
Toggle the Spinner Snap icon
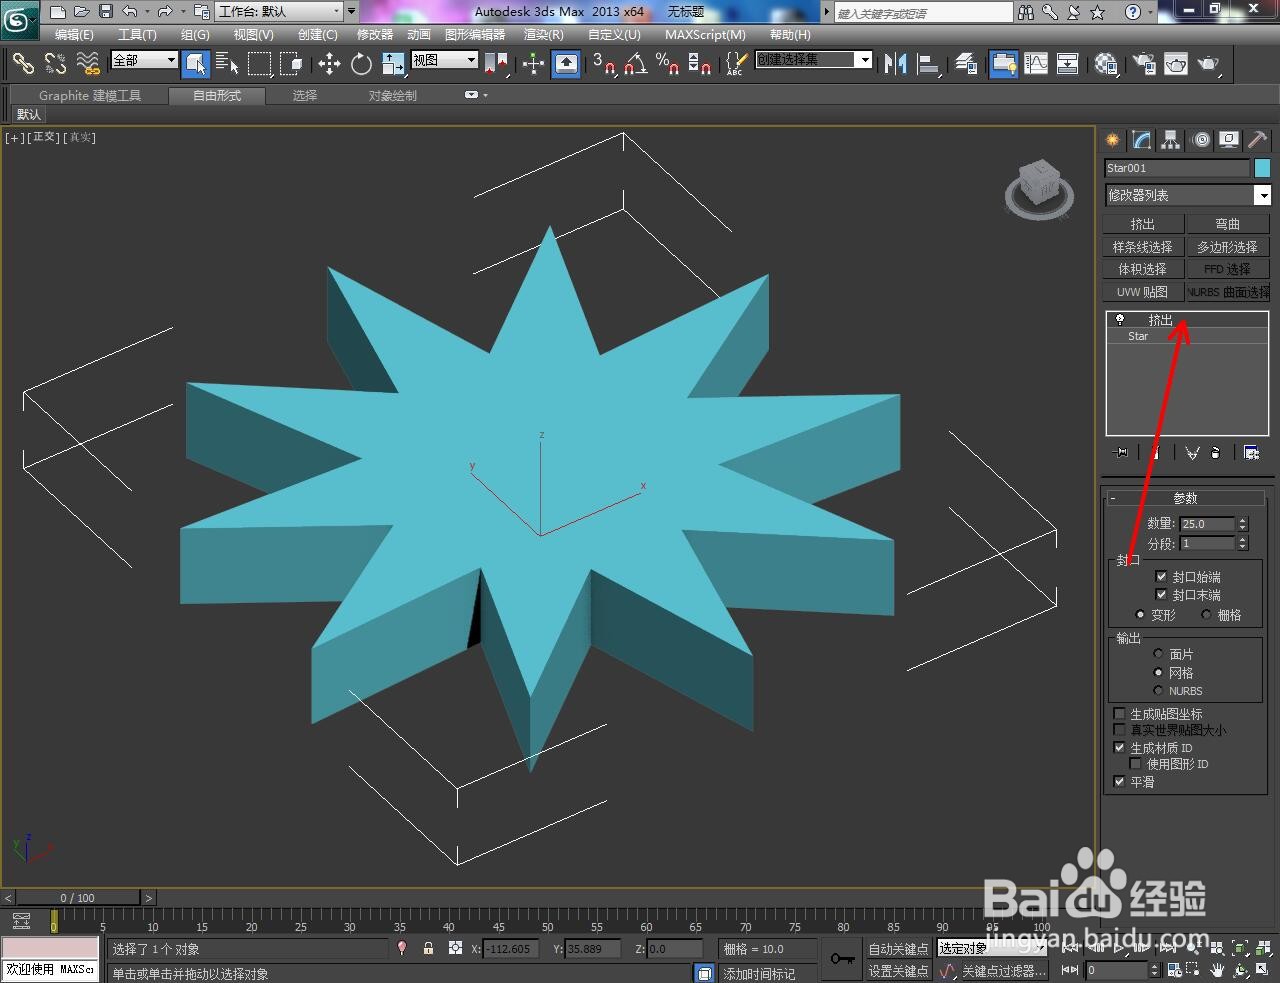click(699, 64)
